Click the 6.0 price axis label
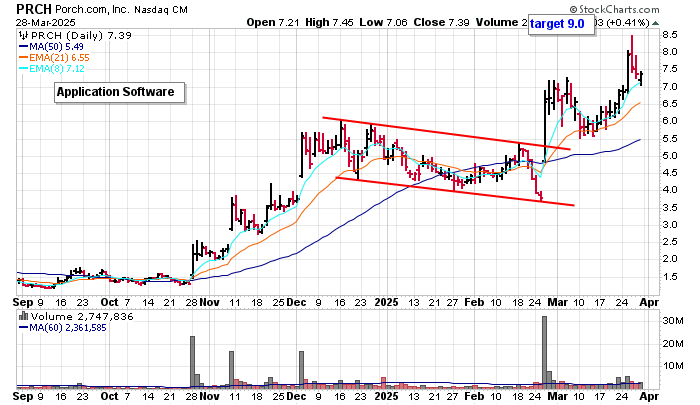The width and height of the screenshot is (700, 405). point(670,121)
